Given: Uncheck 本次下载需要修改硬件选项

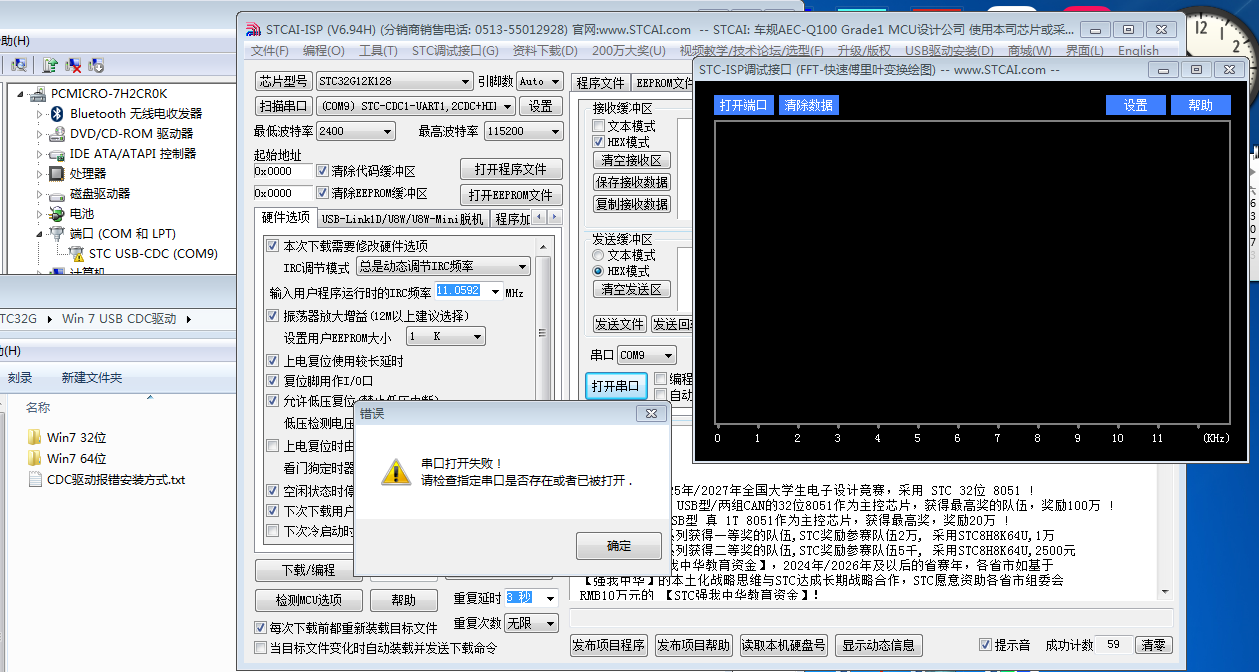Looking at the screenshot, I should (x=273, y=246).
